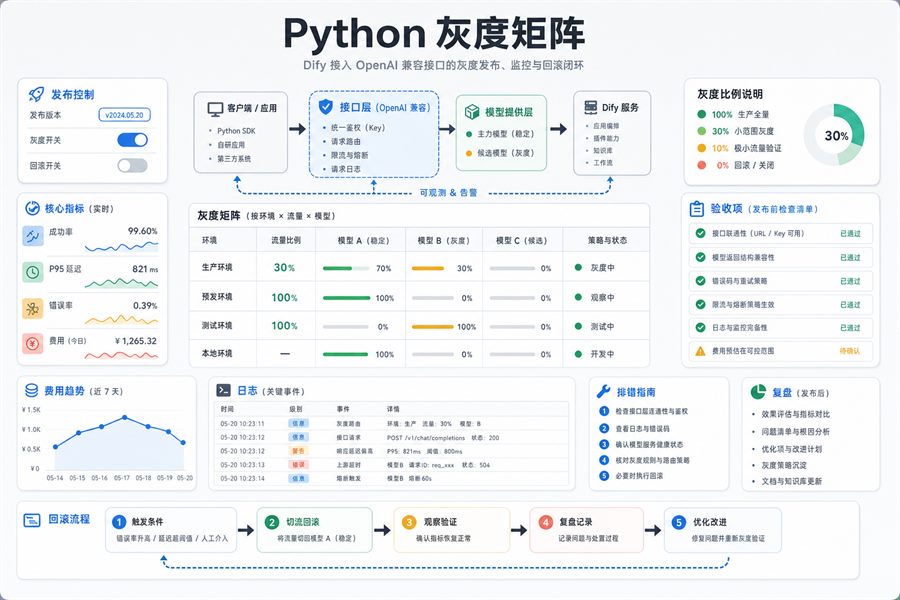Click the peak 05-17 point on 费用趋势 chart

[125, 417]
